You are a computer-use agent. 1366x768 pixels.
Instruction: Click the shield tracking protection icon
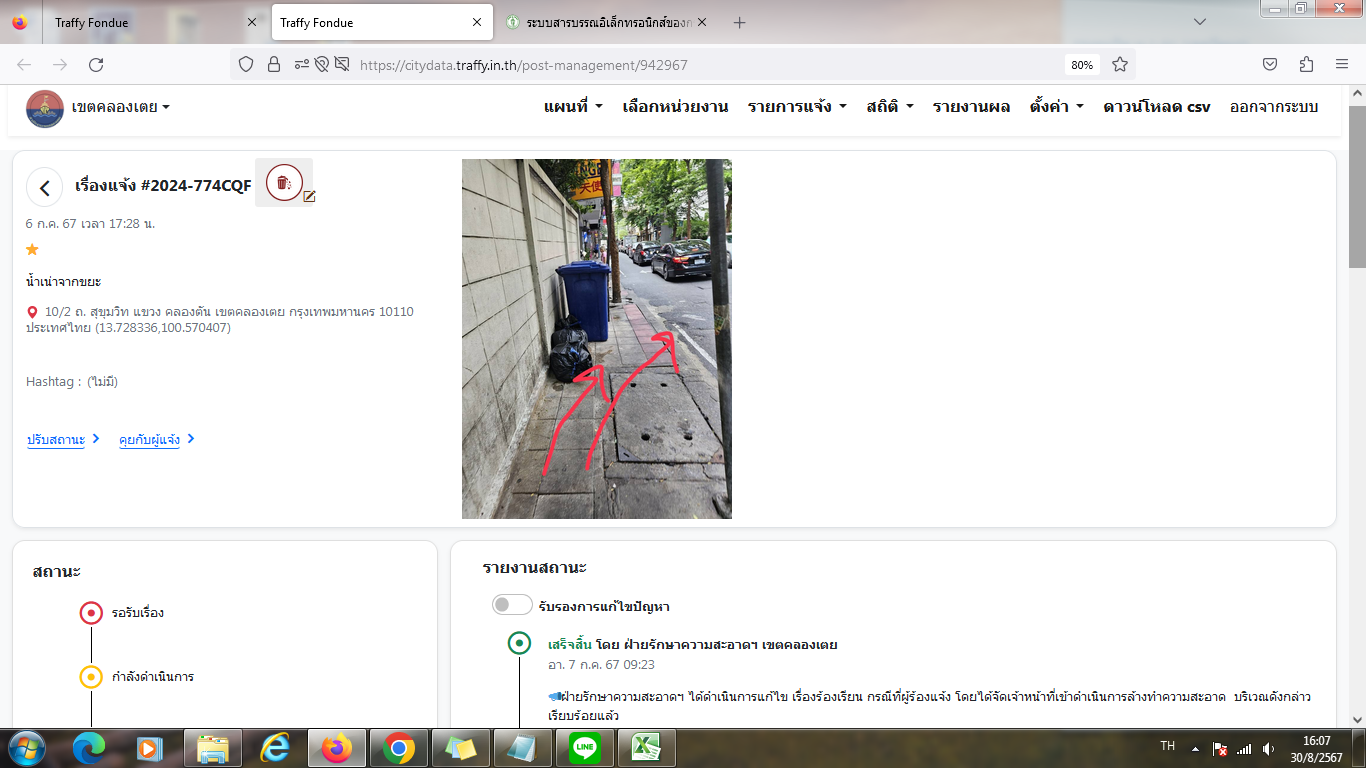coord(246,65)
